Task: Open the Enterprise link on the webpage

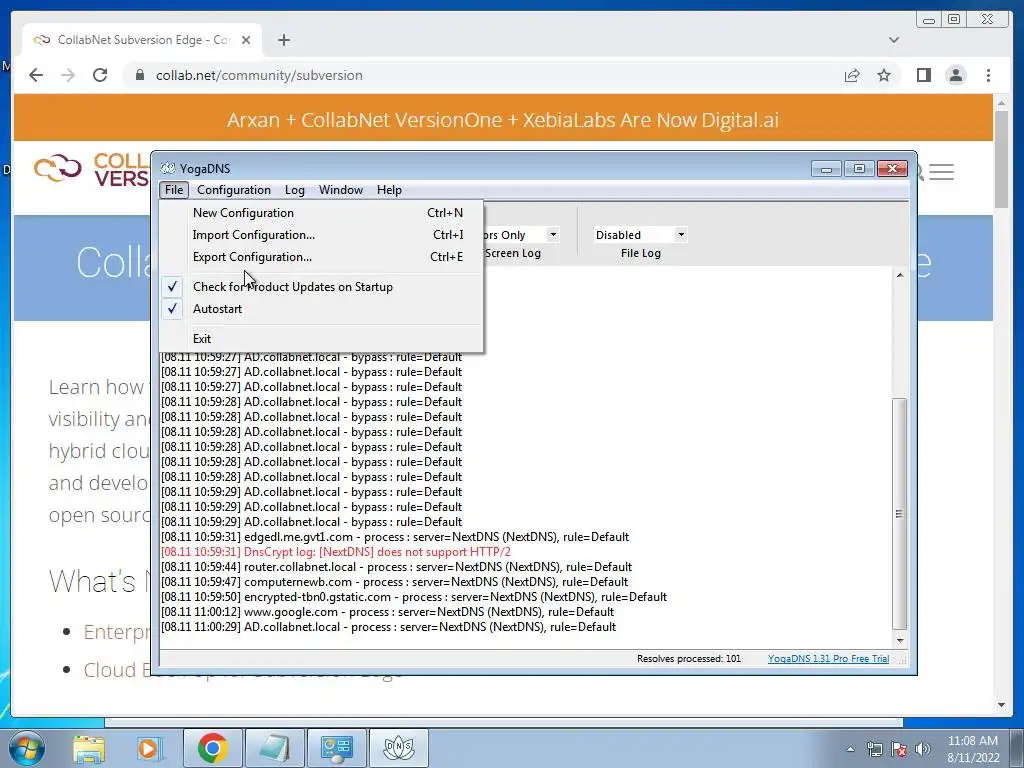Action: coord(116,632)
